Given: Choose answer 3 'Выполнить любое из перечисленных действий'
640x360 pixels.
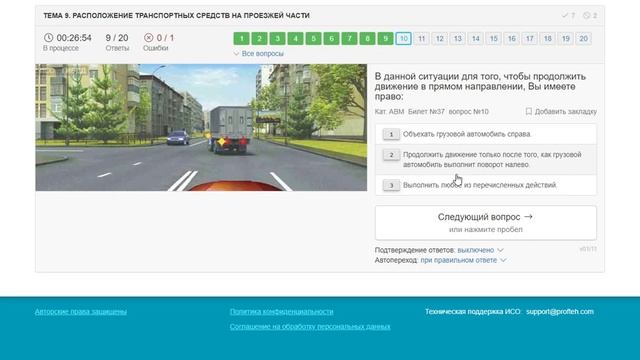Looking at the screenshot, I should tap(486, 185).
